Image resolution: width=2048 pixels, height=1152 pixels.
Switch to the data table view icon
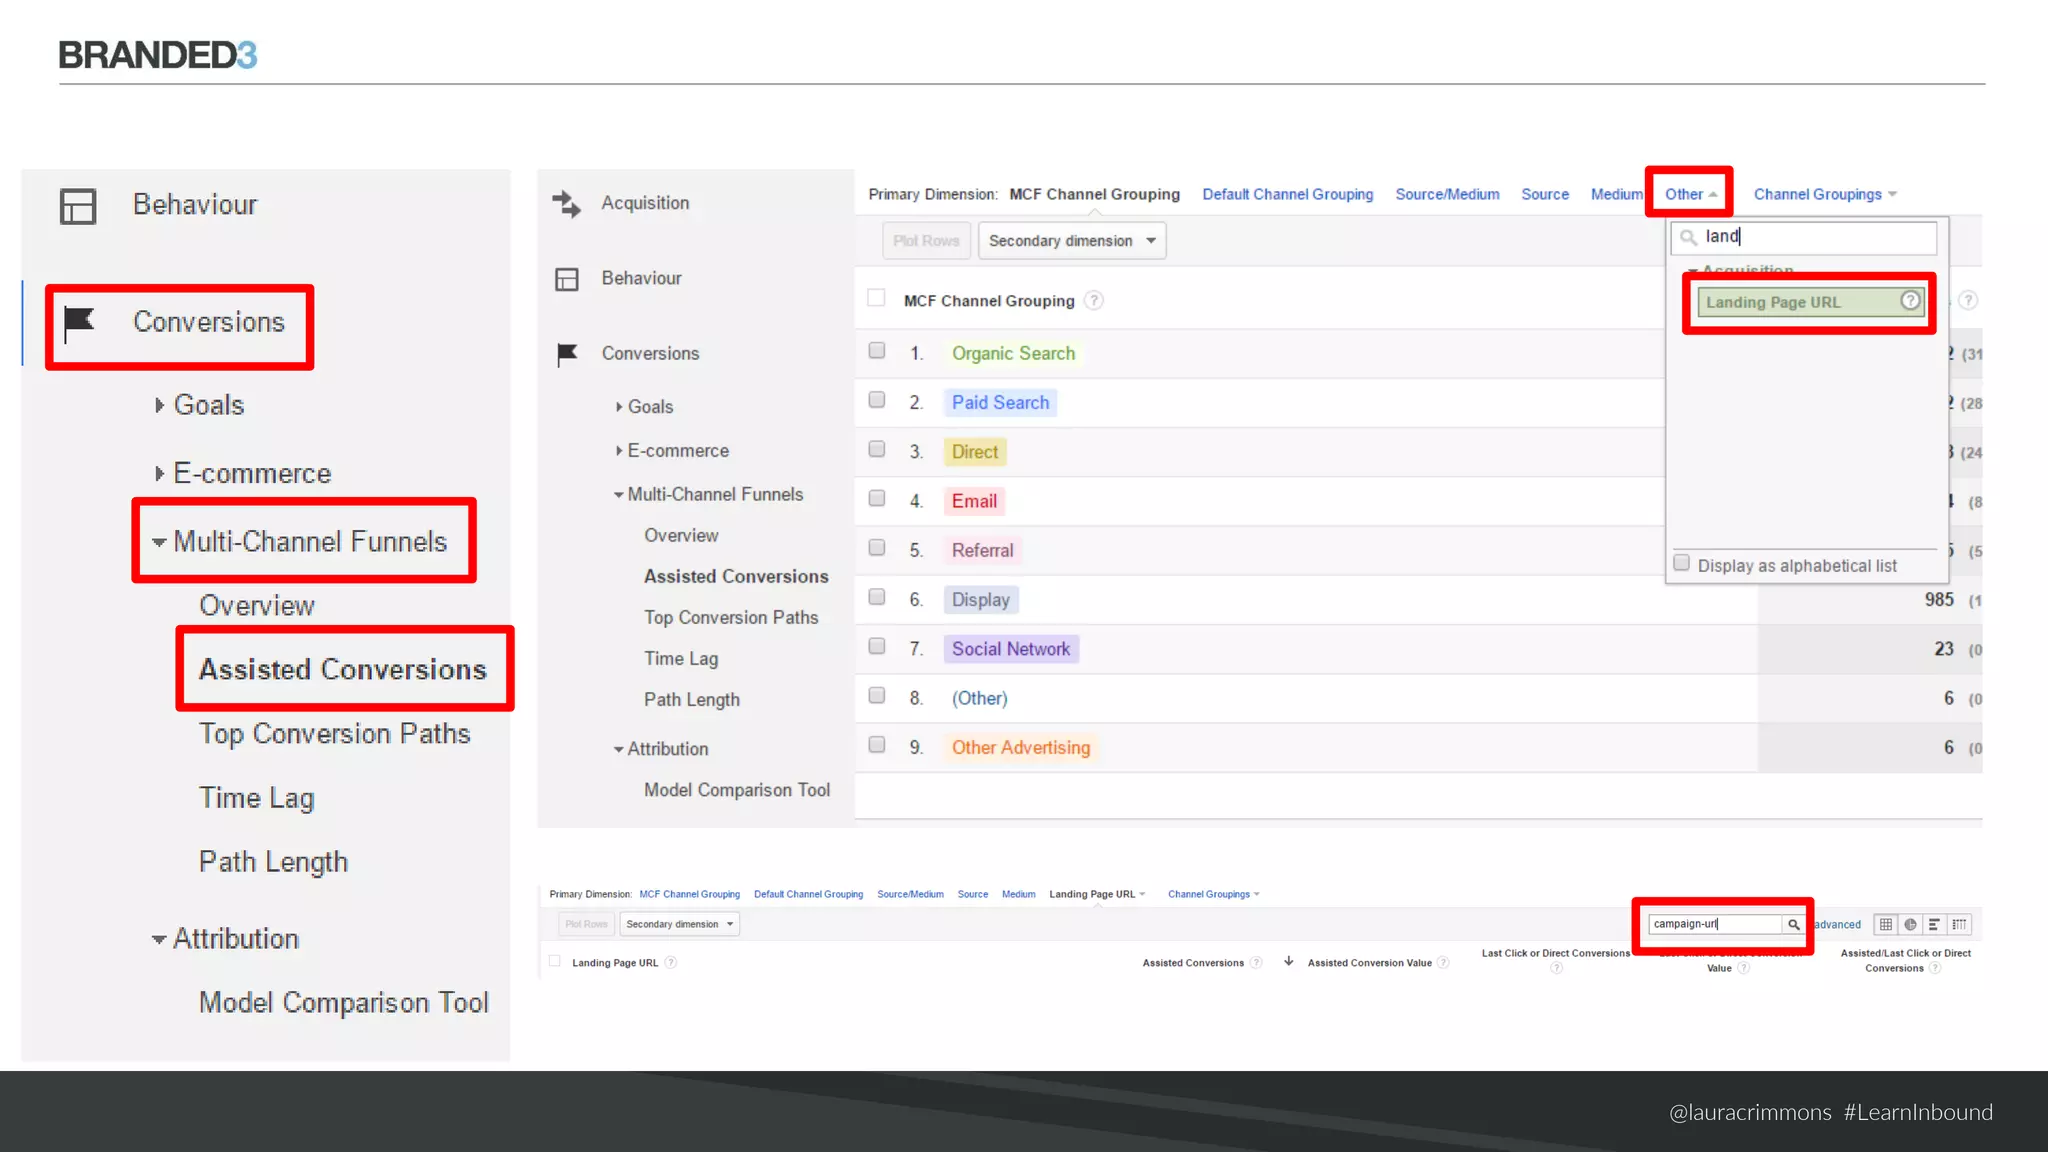(x=1885, y=924)
